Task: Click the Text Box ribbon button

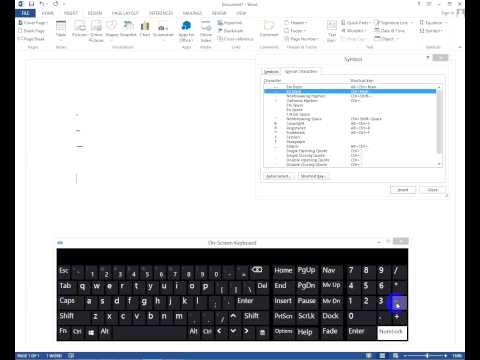Action: click(x=332, y=31)
